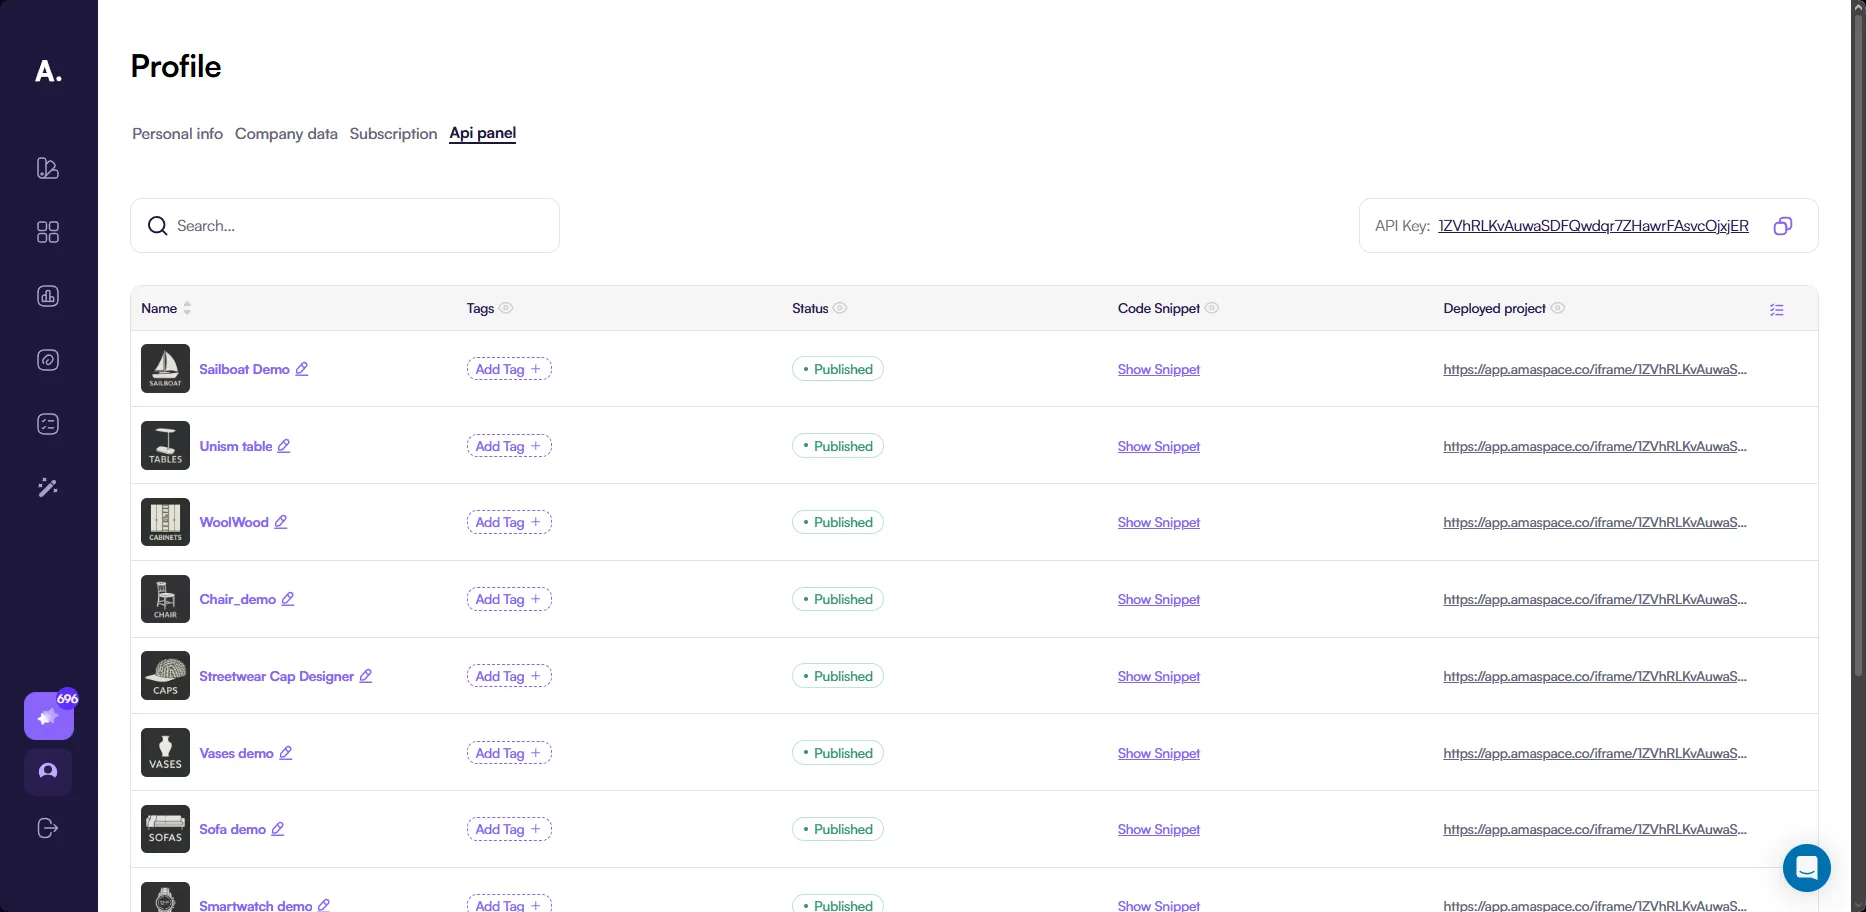Open the chat support bubble
Image resolution: width=1866 pixels, height=912 pixels.
click(1806, 868)
